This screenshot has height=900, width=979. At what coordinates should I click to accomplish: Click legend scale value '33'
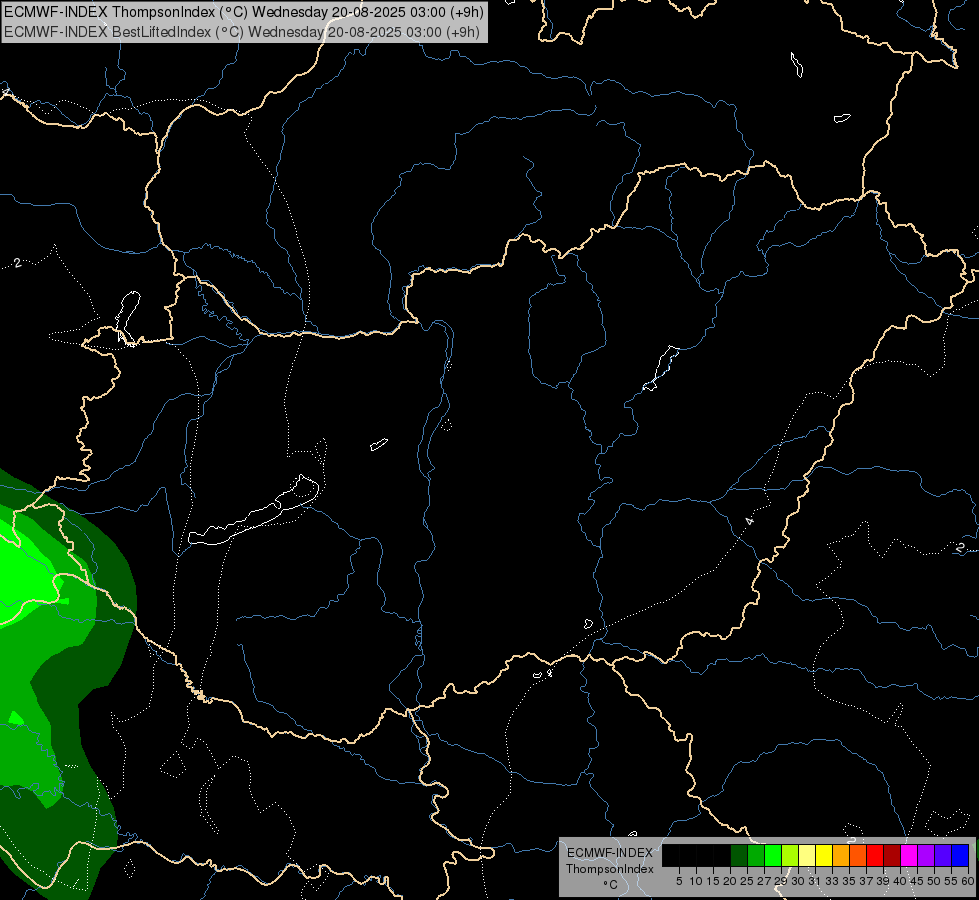tap(832, 881)
